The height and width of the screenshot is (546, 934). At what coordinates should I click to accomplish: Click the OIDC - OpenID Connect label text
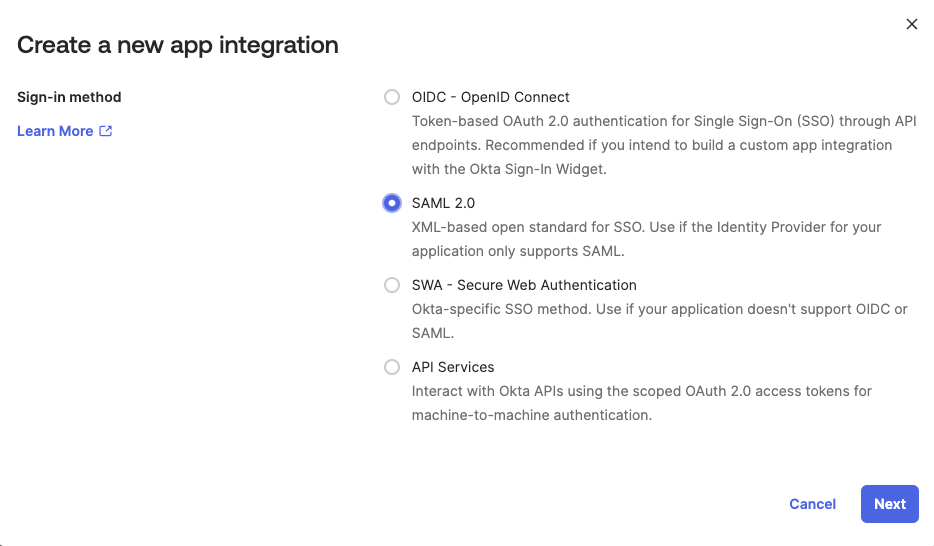(490, 97)
